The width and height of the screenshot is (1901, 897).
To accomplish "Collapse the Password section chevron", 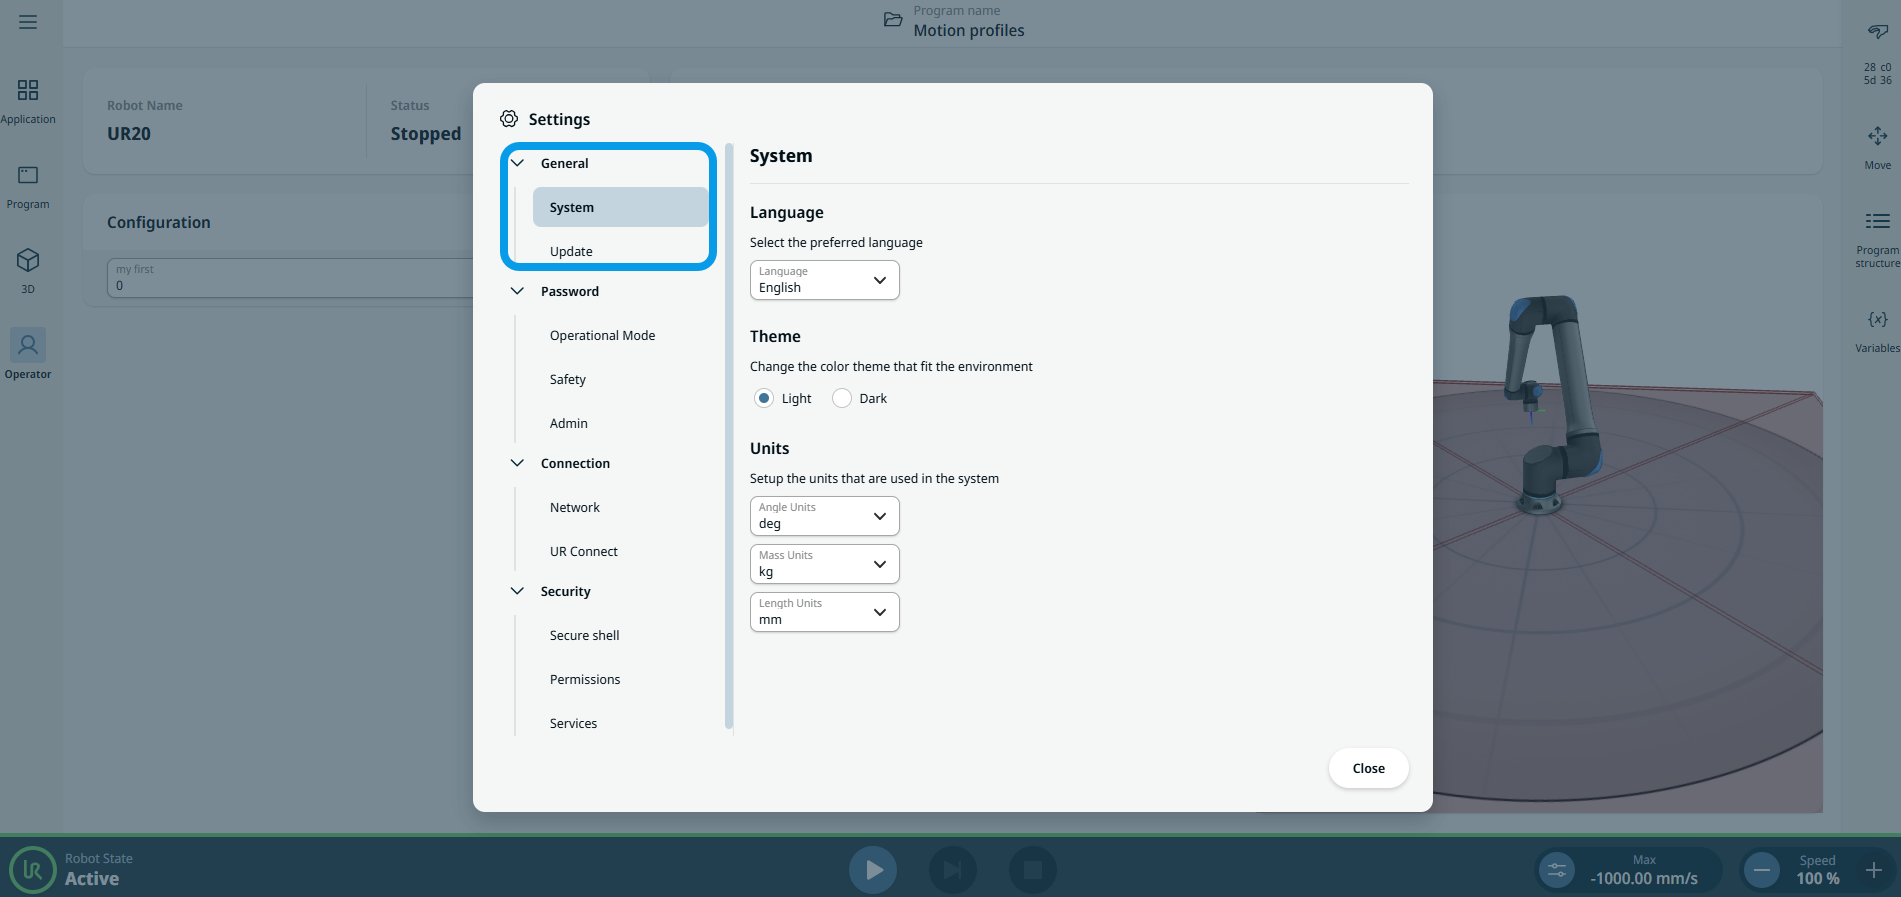I will (517, 291).
